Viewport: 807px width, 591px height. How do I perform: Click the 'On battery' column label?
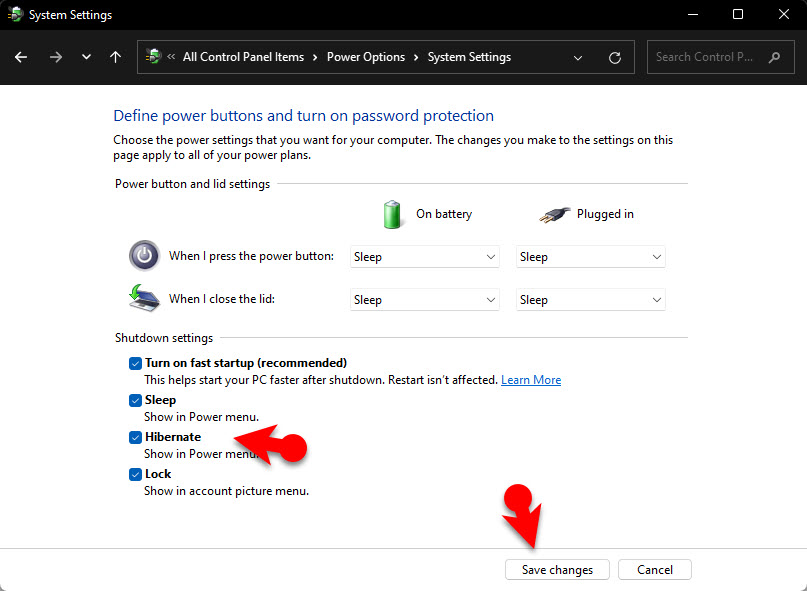tap(444, 214)
